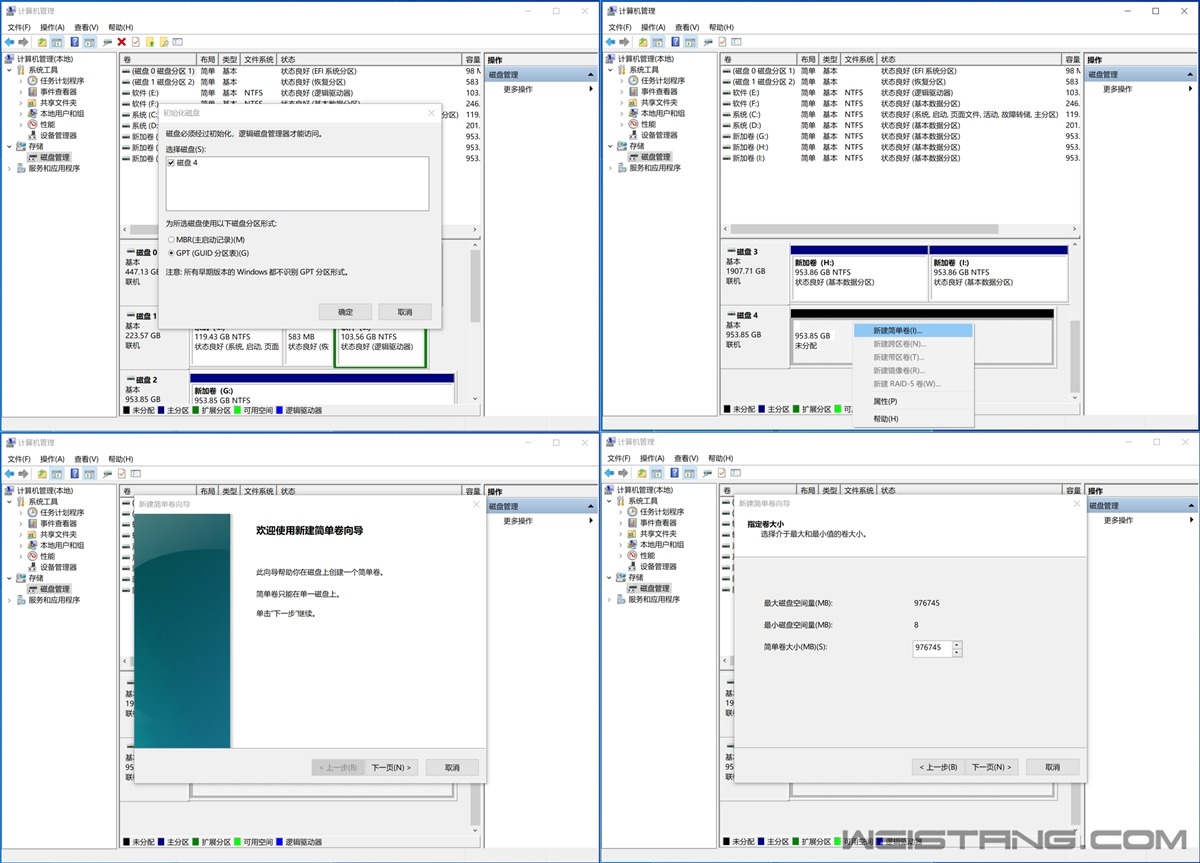The width and height of the screenshot is (1200, 863).
Task: Select 性能 icon in context-menu window tree
Action: [x=633, y=124]
